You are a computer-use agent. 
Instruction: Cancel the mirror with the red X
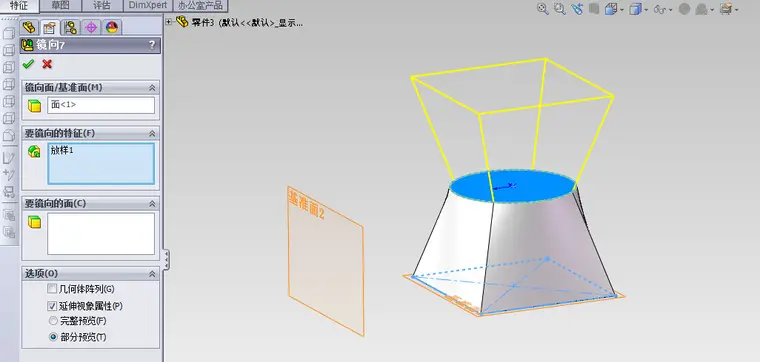[x=47, y=64]
